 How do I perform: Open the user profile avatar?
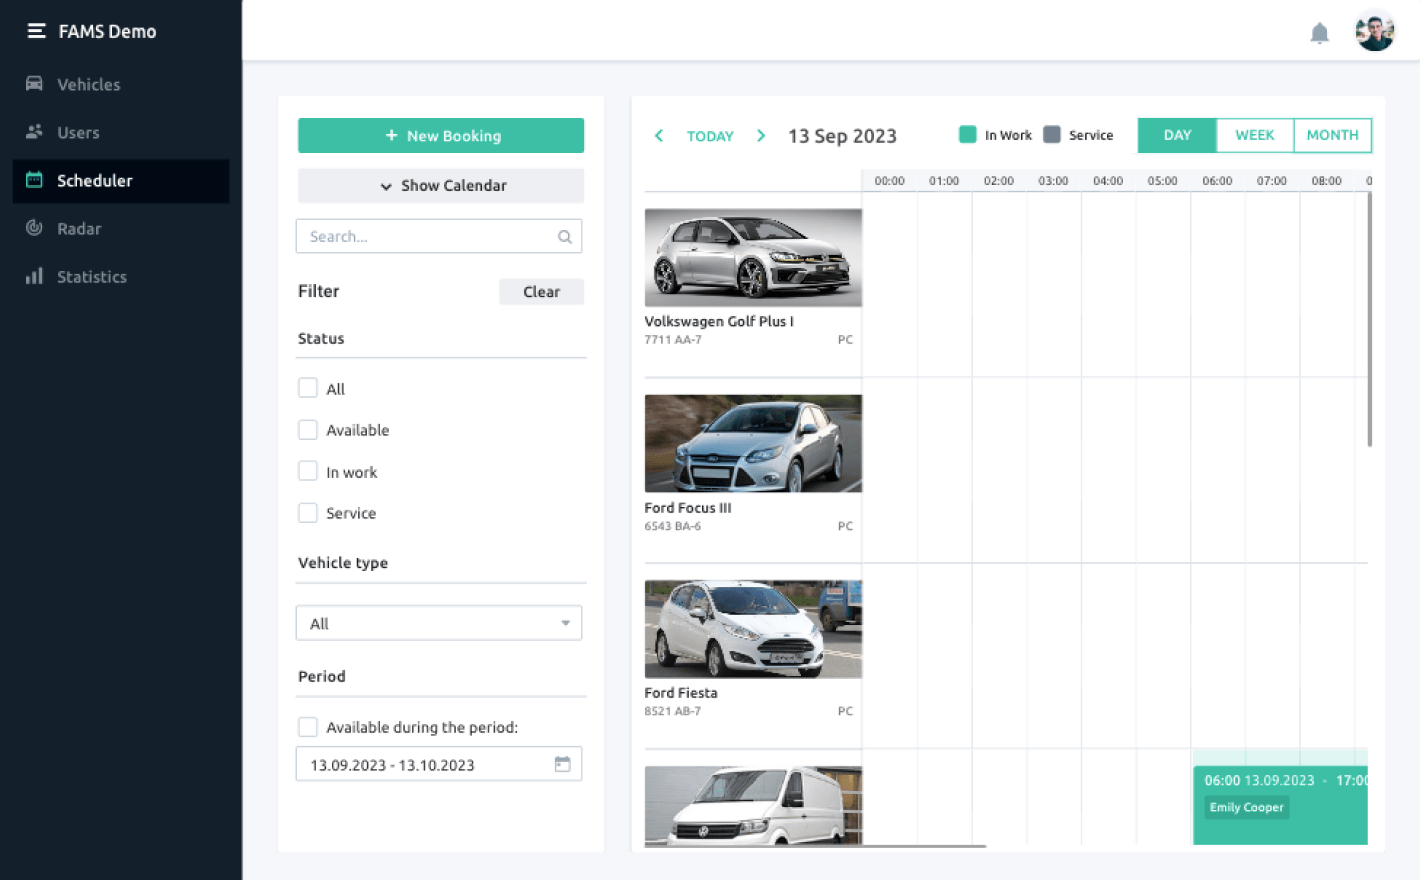pyautogui.click(x=1374, y=32)
